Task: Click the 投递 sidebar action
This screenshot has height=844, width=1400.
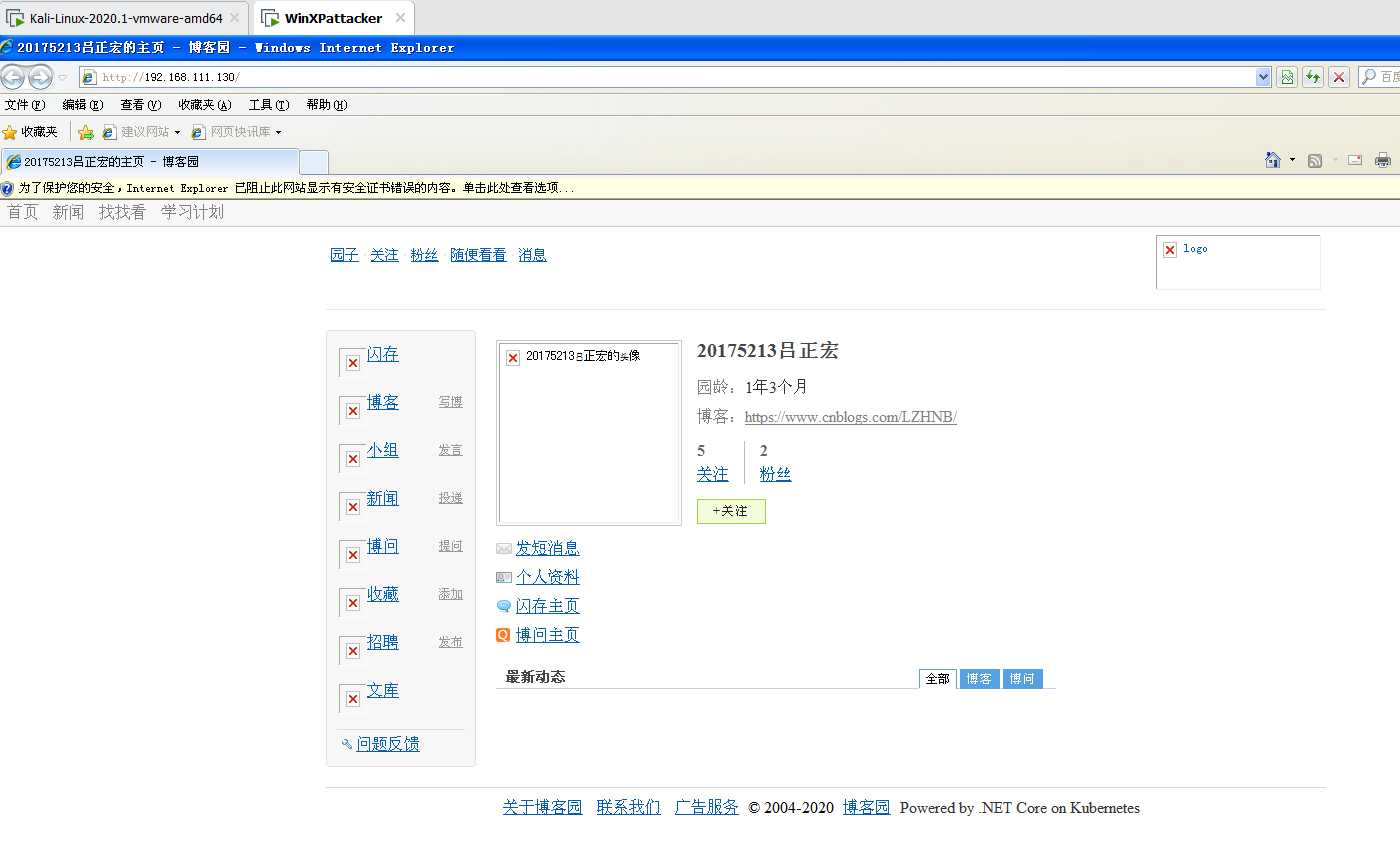Action: 450,498
